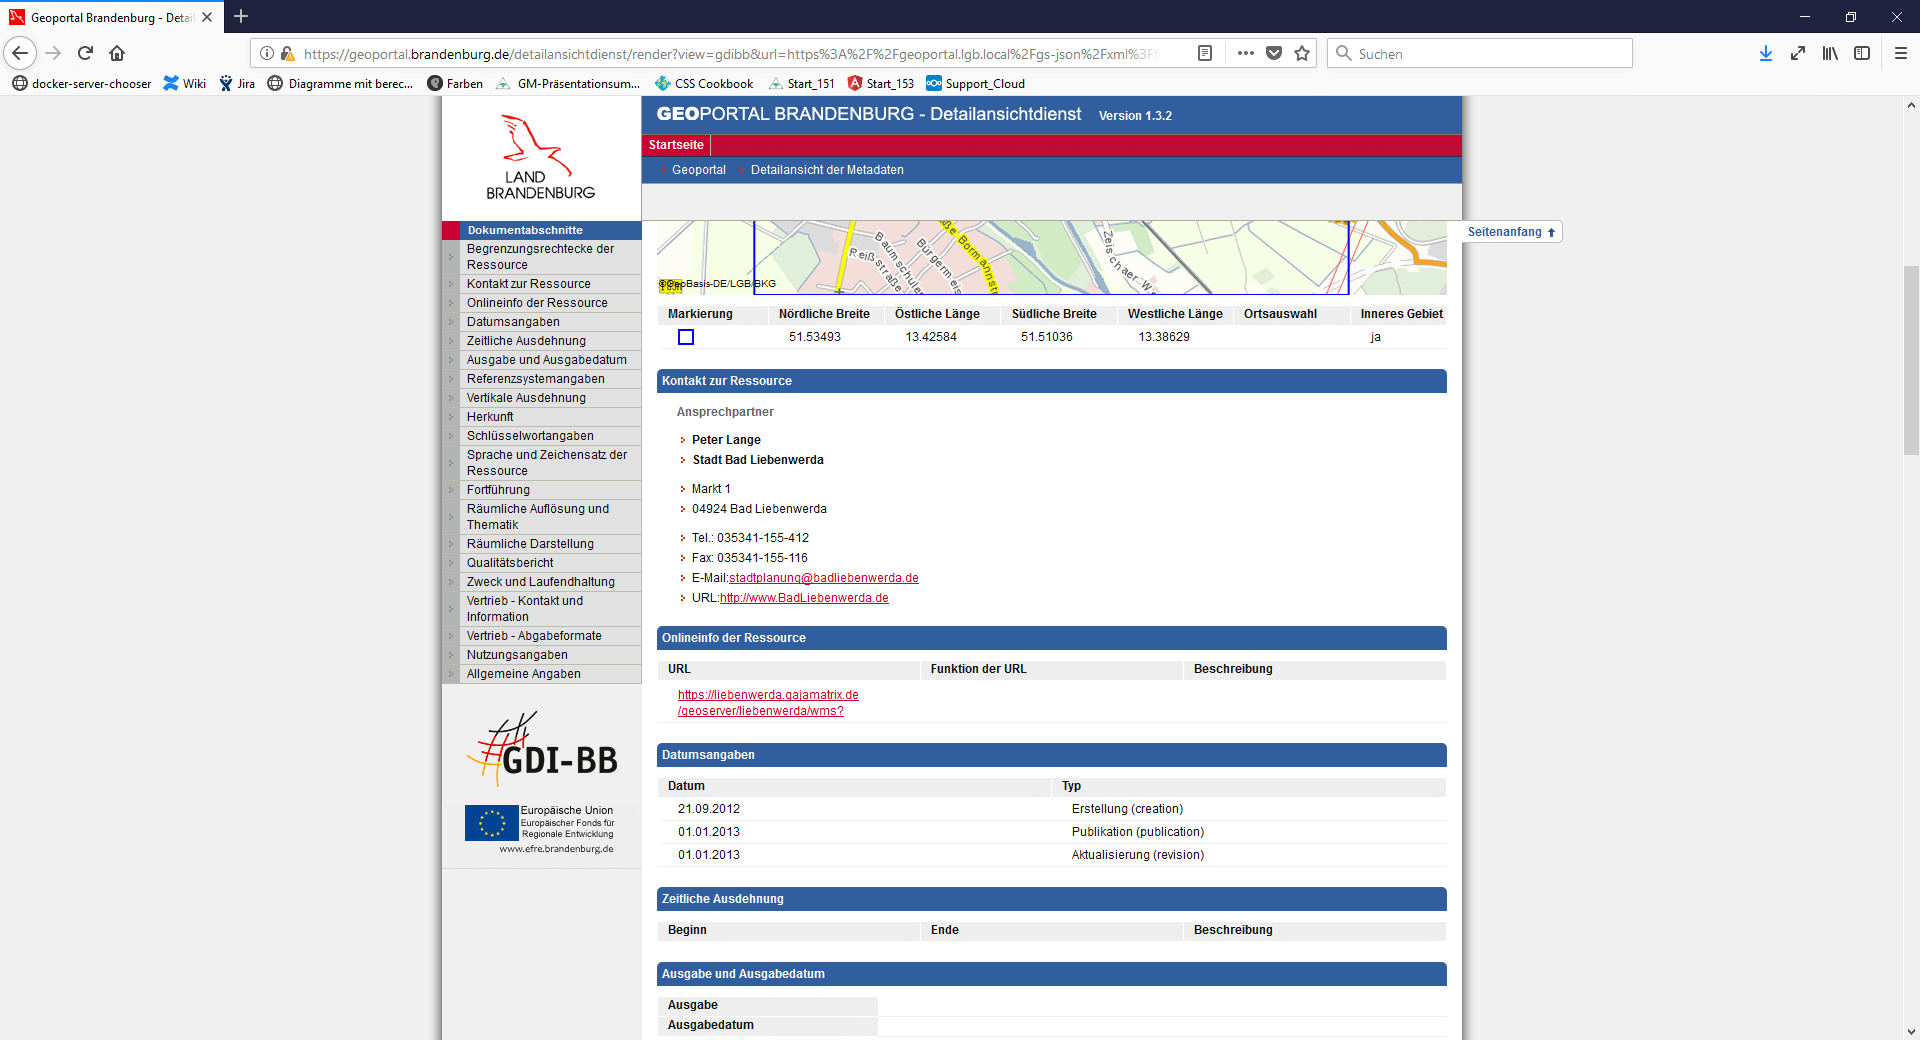Bookmark this page with the star icon

[x=1302, y=53]
